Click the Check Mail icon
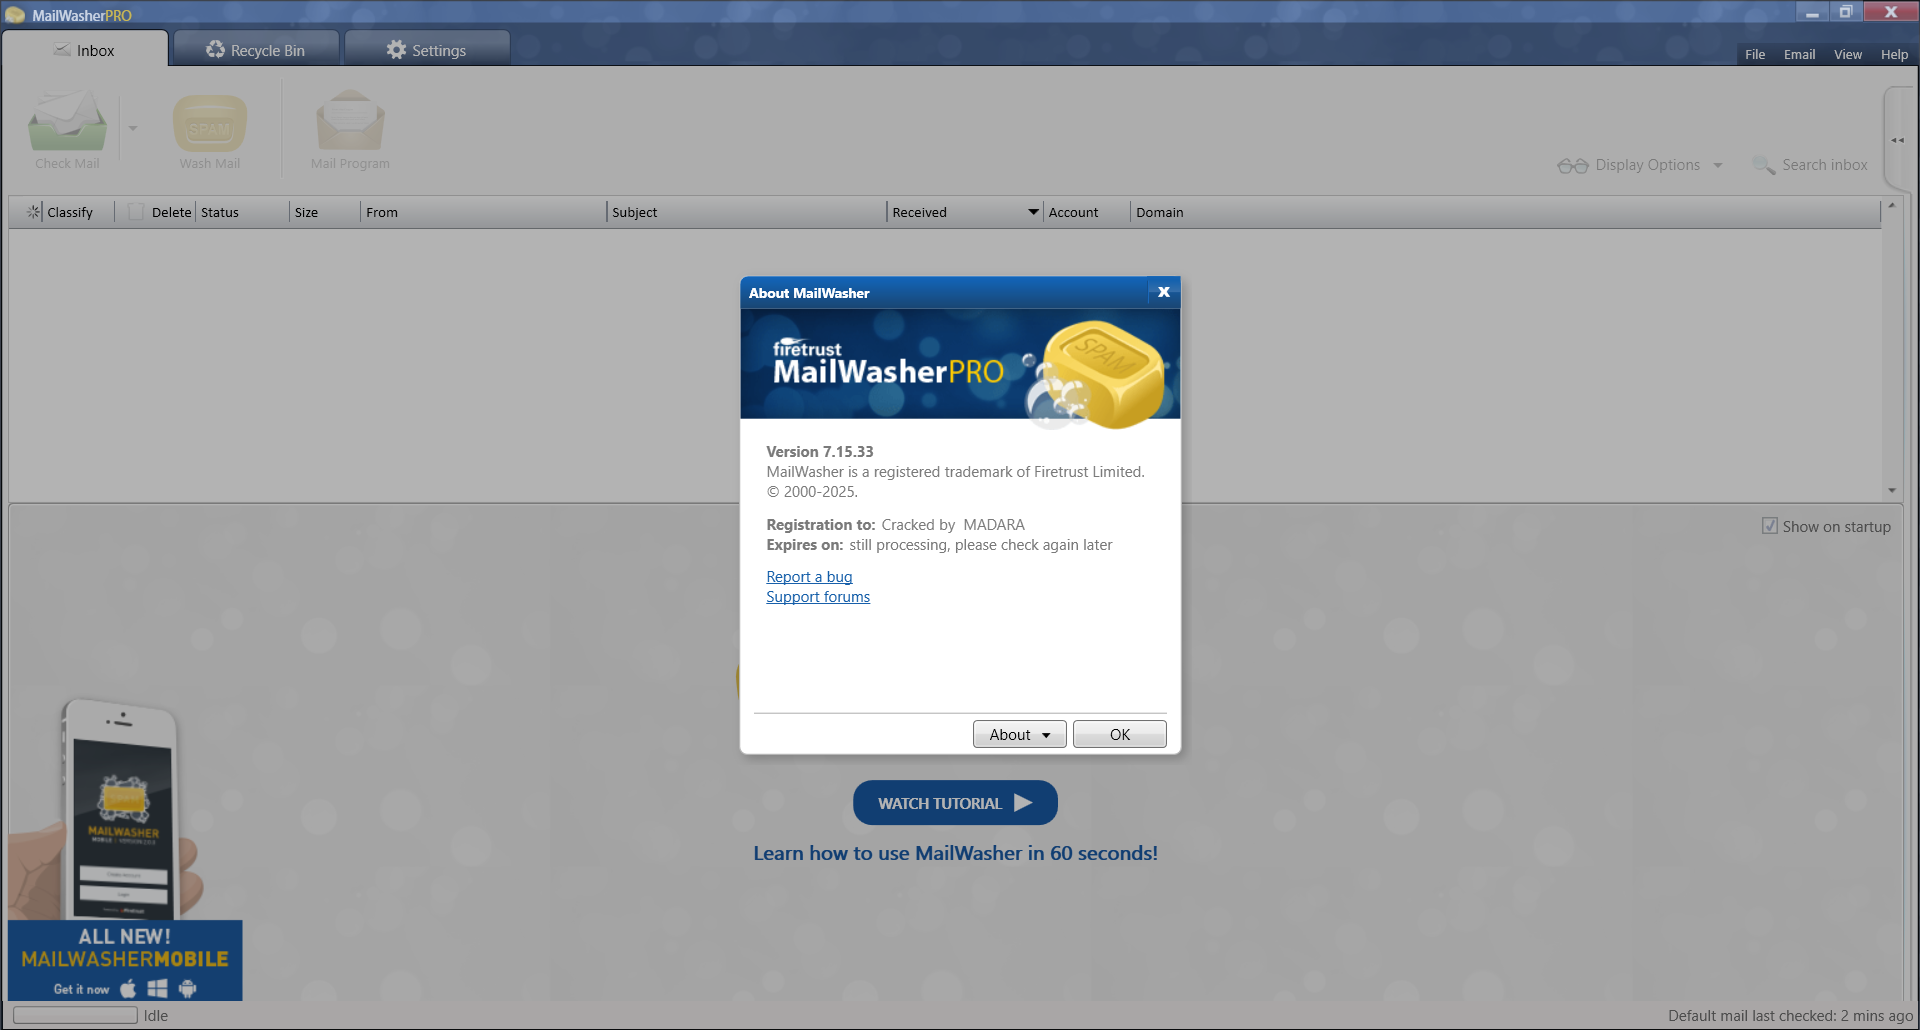The width and height of the screenshot is (1920, 1030). [67, 122]
